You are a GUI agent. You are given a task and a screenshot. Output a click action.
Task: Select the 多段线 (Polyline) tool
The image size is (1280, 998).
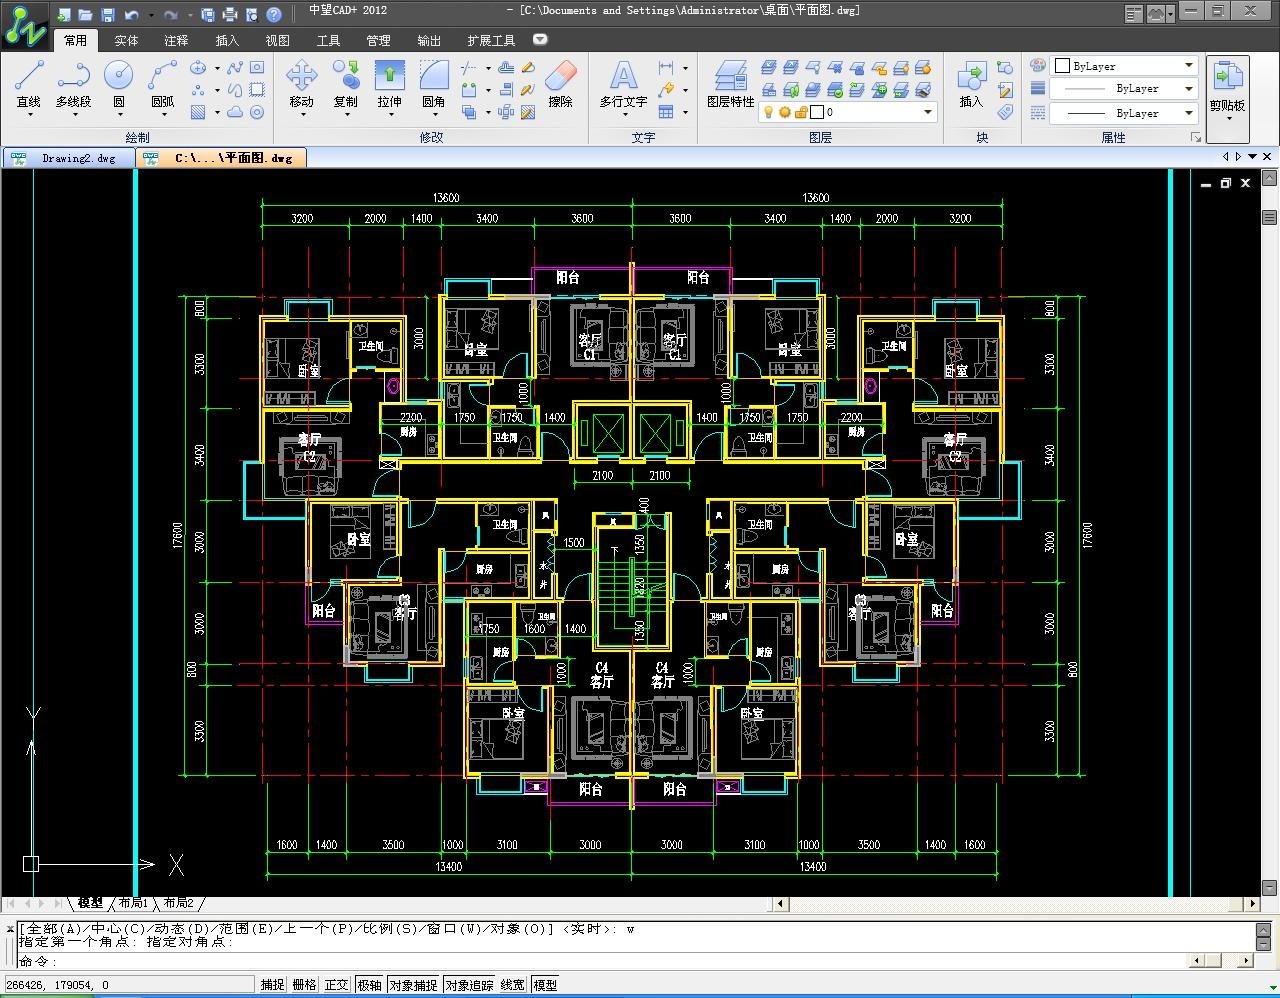point(73,85)
